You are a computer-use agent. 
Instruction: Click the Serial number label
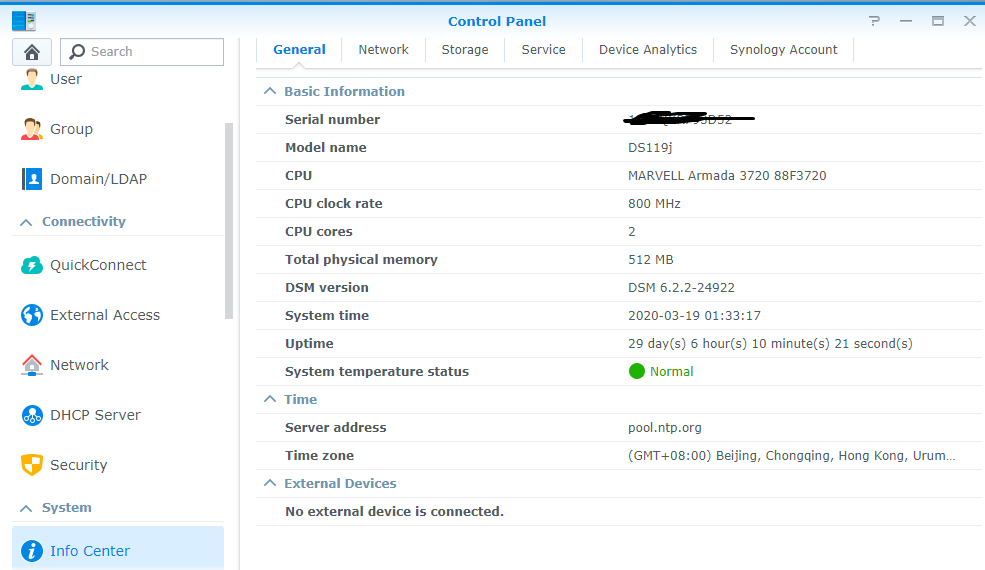(x=332, y=119)
